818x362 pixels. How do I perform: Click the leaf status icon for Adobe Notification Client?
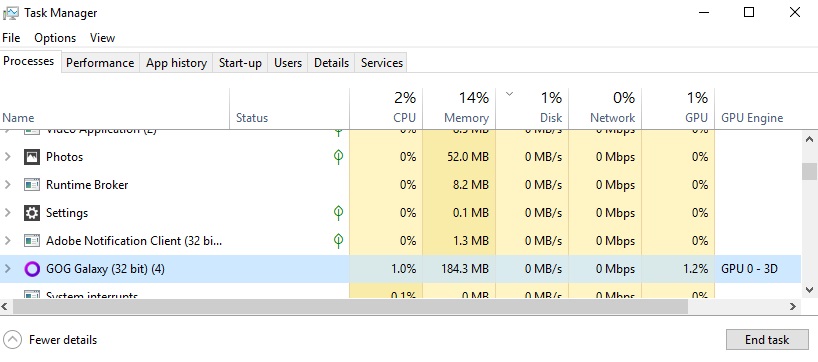click(x=338, y=240)
